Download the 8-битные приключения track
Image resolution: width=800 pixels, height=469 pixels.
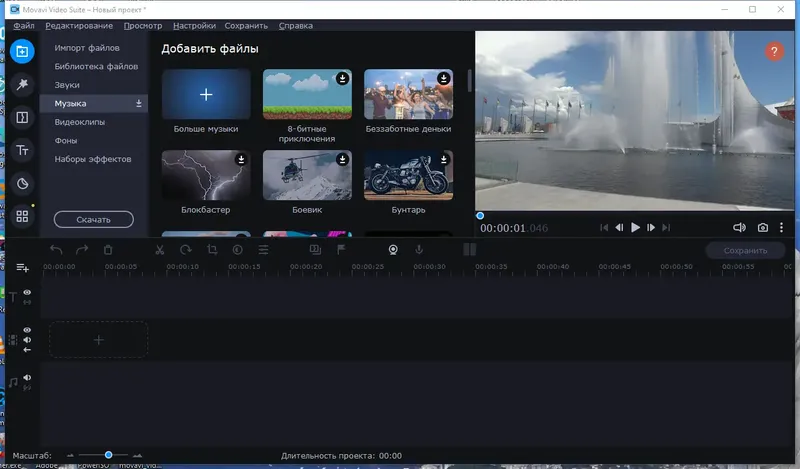click(x=342, y=79)
